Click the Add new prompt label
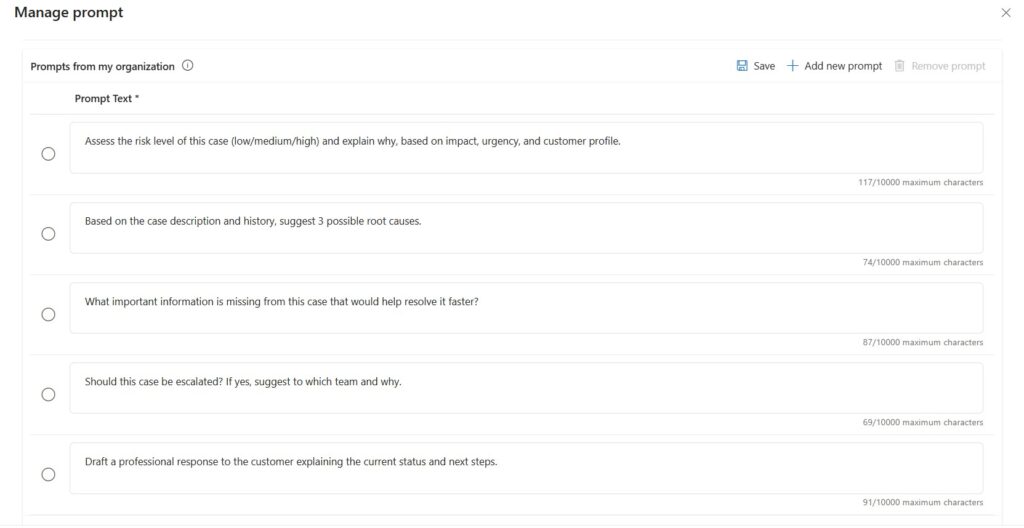Screen dimensions: 1024x528 click(x=843, y=66)
